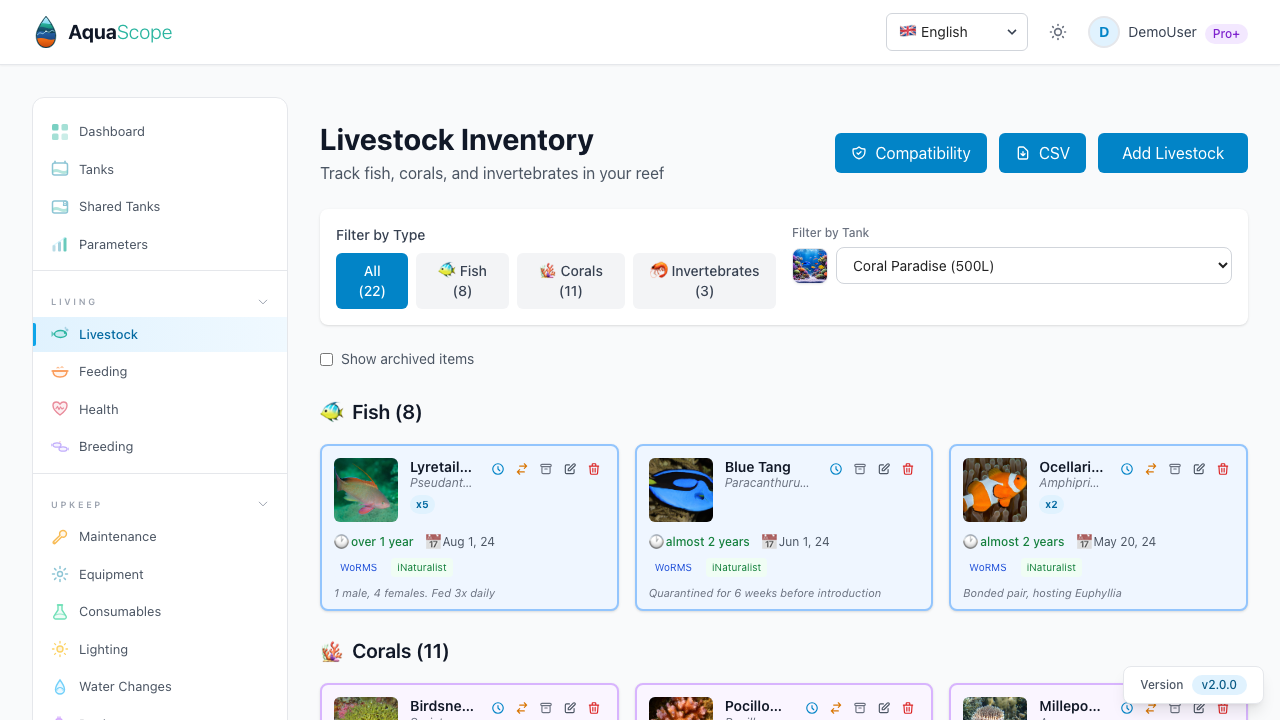Screen dimensions: 1280x720
Task: Expand the UPKEEP sidebar section
Action: tap(262, 504)
